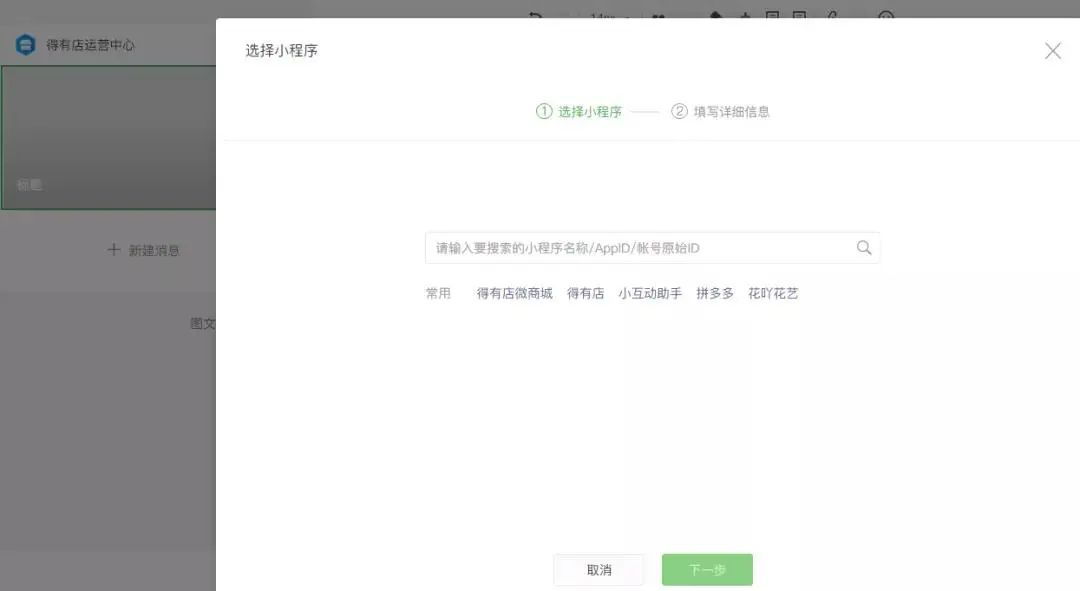Screen dimensions: 1080x591
Task: Click the first framed image icon
Action: 774,14
